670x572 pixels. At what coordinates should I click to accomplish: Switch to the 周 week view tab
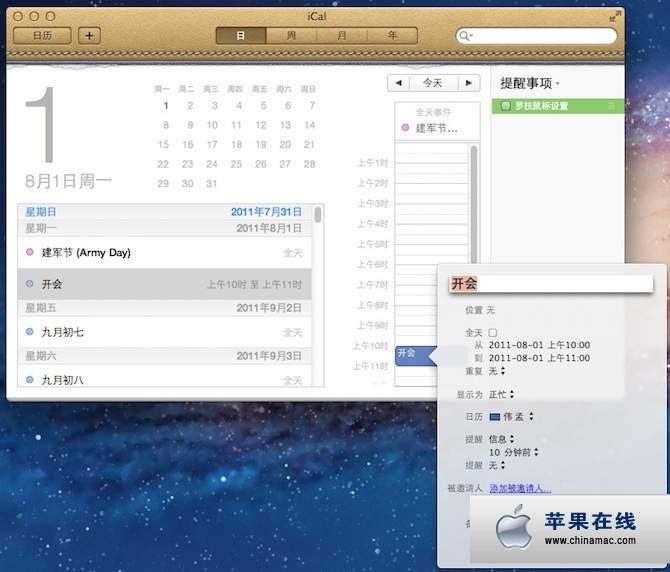coord(291,36)
